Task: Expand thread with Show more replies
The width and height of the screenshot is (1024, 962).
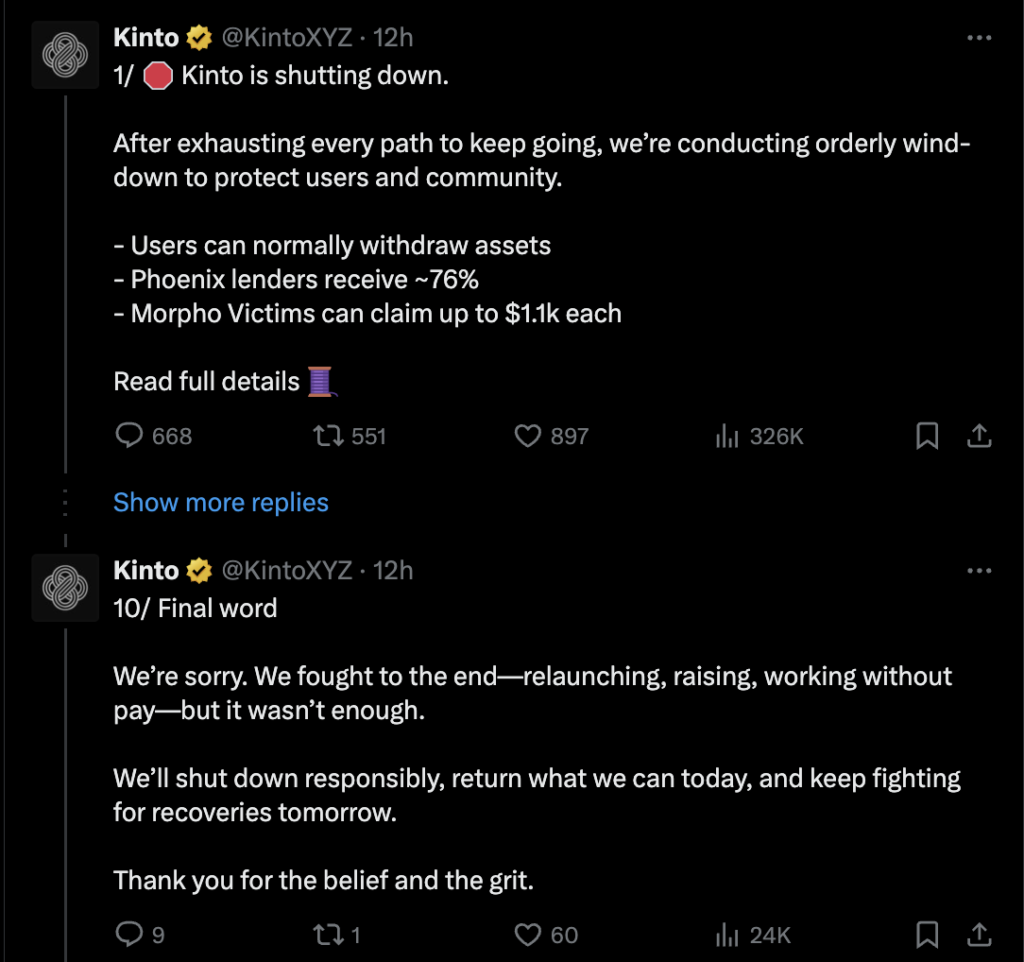Action: point(221,502)
